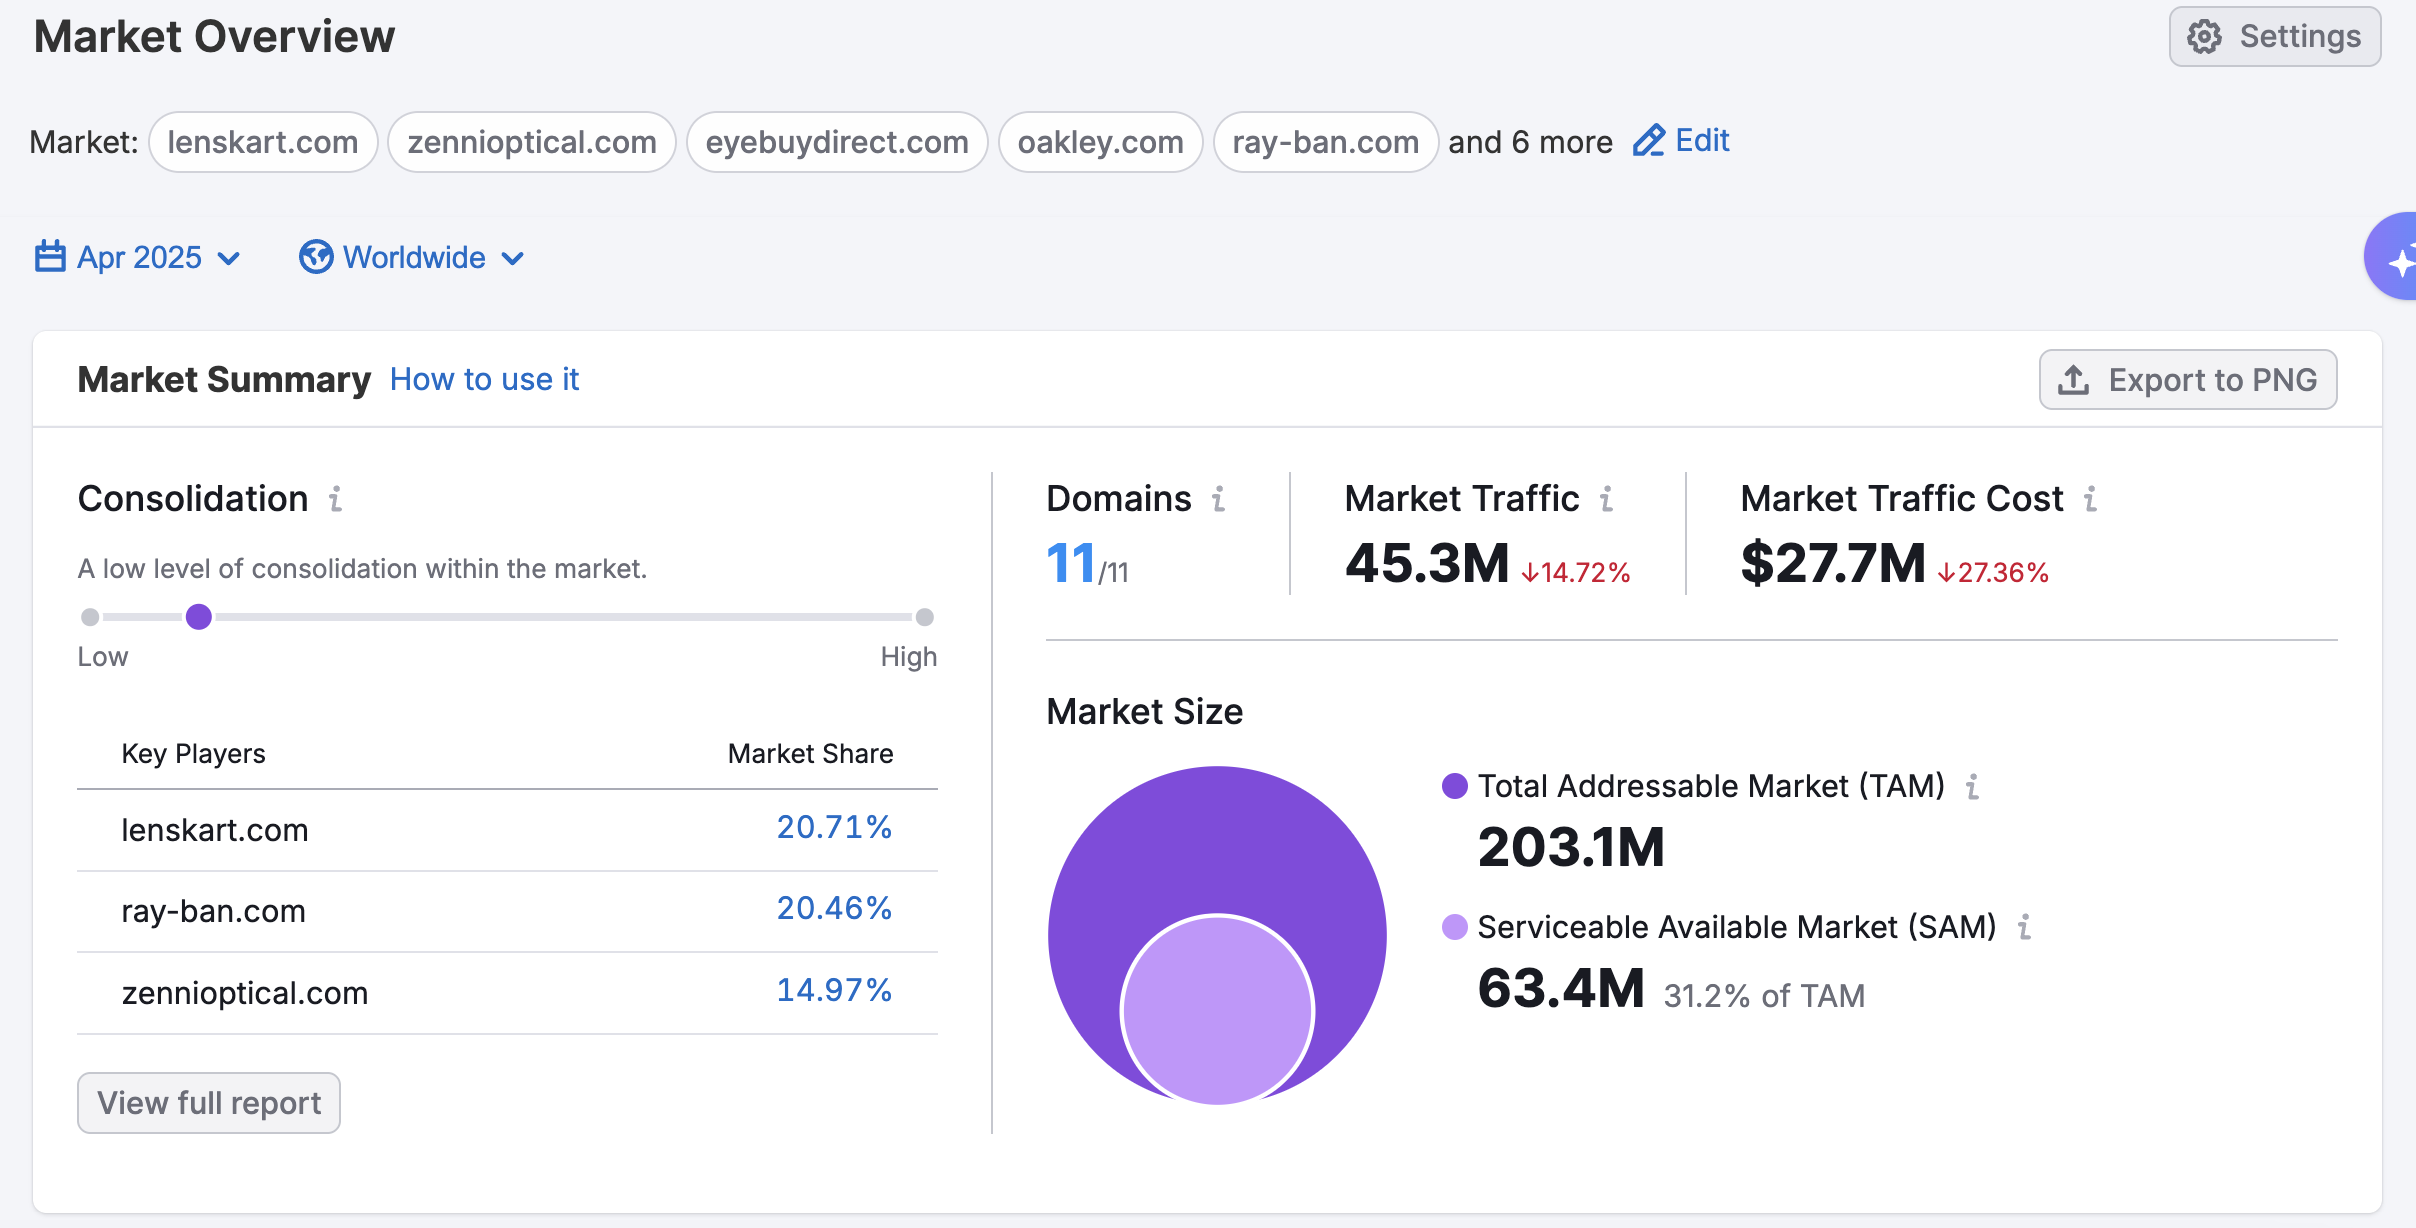Open Settings with gear button
Image resolution: width=2416 pixels, height=1228 pixels.
[2274, 37]
